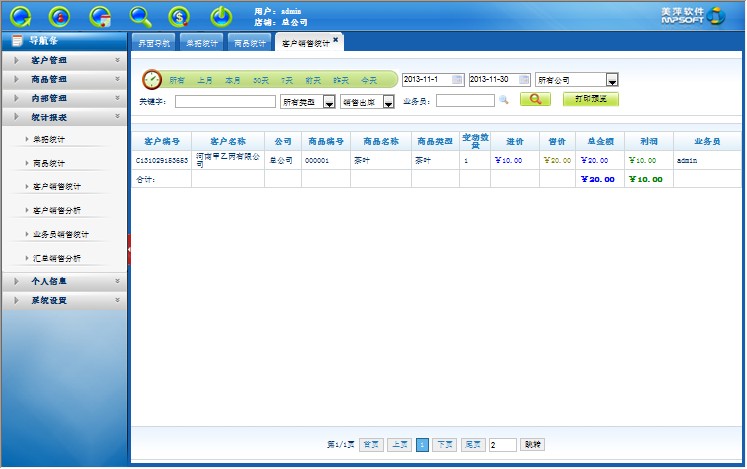Click the magnifier search icon in top toolbar

pos(141,16)
